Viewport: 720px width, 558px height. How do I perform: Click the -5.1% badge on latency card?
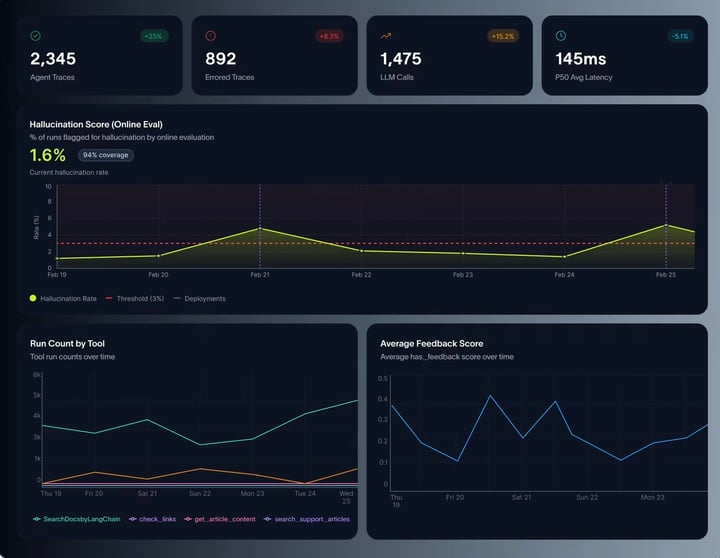[680, 36]
